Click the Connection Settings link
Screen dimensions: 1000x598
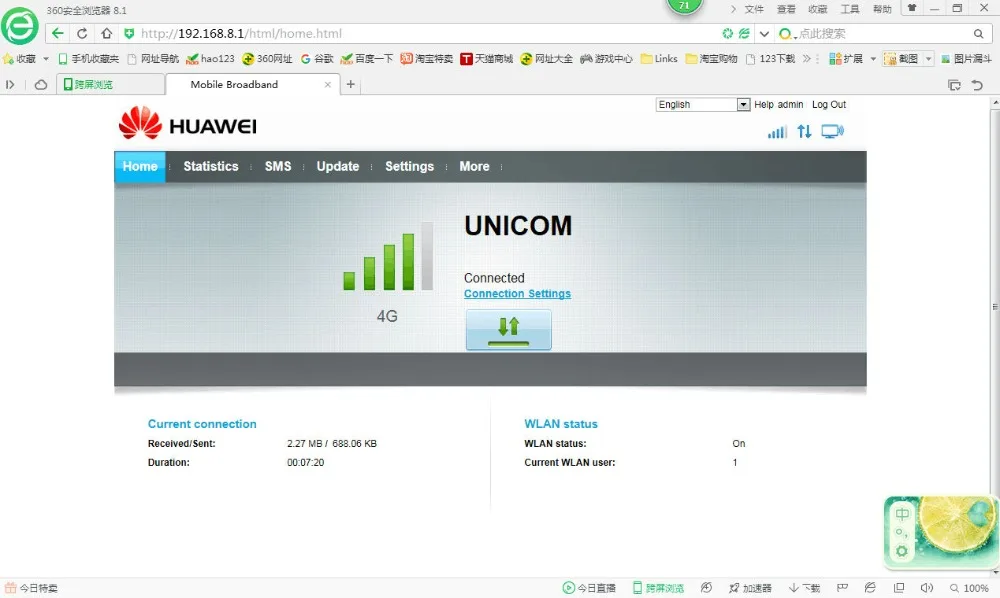pyautogui.click(x=517, y=294)
